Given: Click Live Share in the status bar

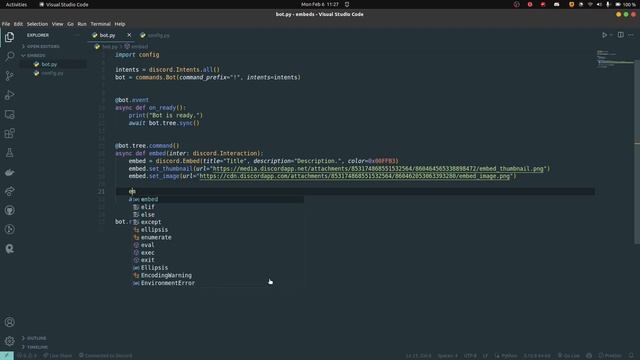Looking at the screenshot, I should [x=58, y=356].
